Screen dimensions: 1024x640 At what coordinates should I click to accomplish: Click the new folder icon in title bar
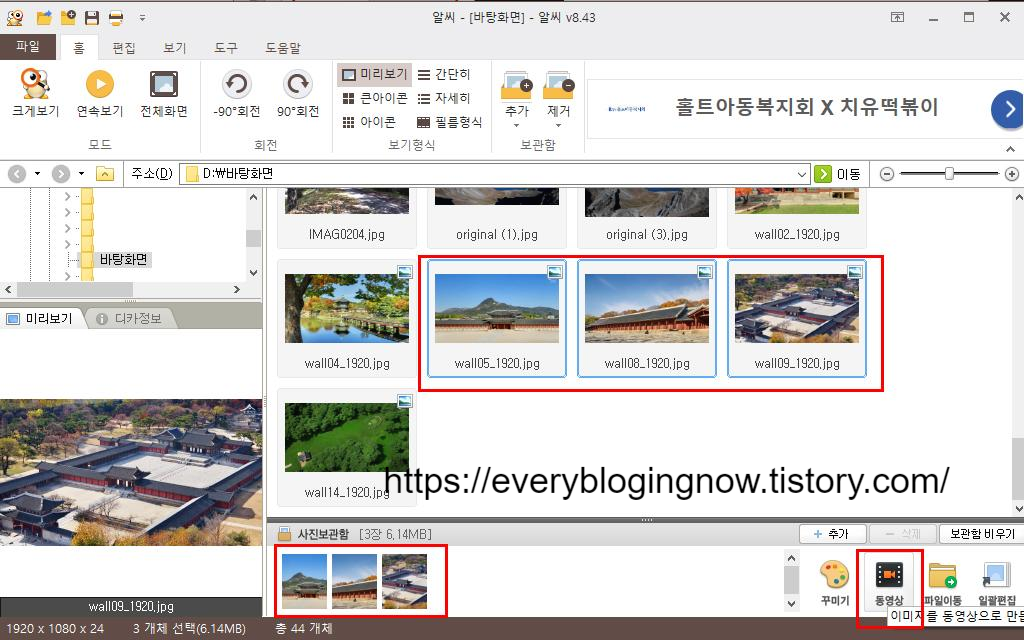click(x=68, y=18)
